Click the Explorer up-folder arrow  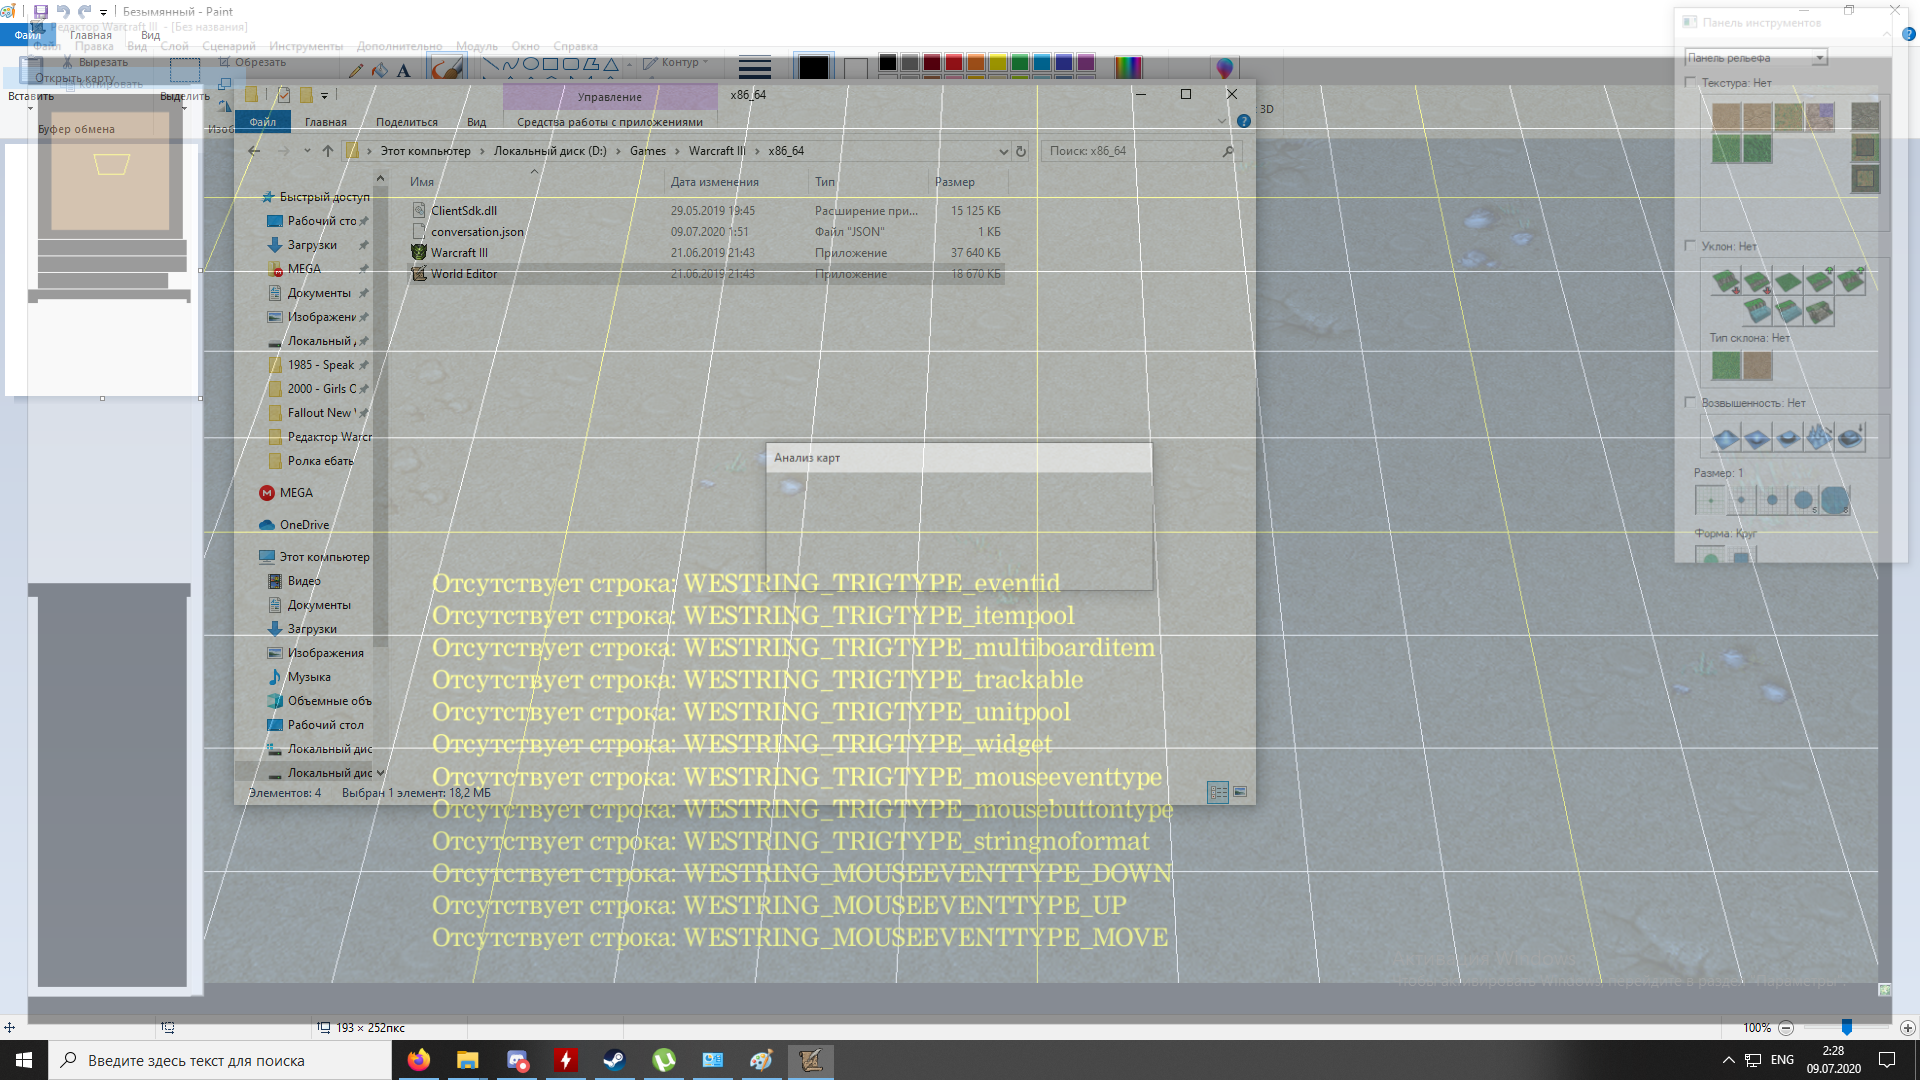click(x=328, y=151)
